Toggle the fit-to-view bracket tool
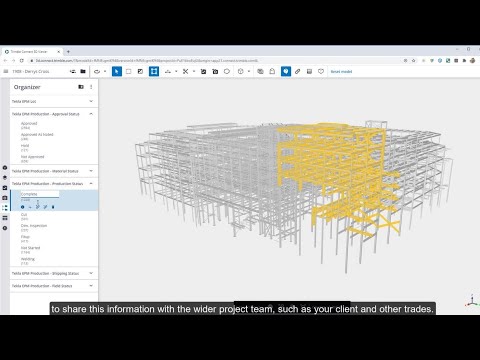The height and width of the screenshot is (360, 480). (x=154, y=71)
